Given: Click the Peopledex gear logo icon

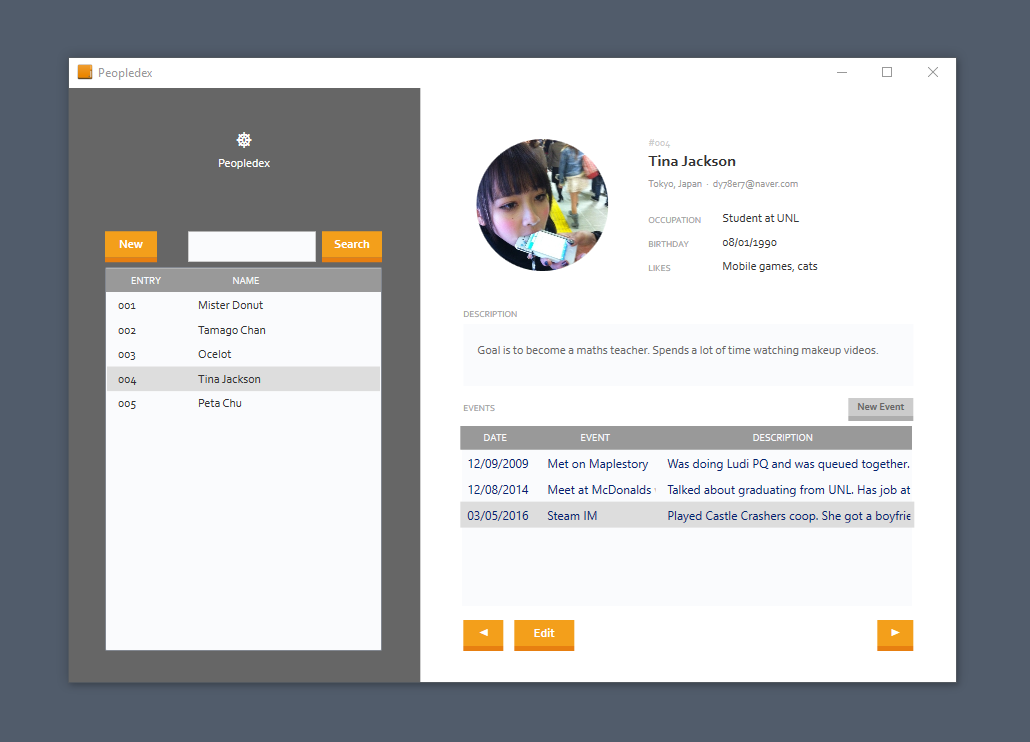Looking at the screenshot, I should pos(244,140).
